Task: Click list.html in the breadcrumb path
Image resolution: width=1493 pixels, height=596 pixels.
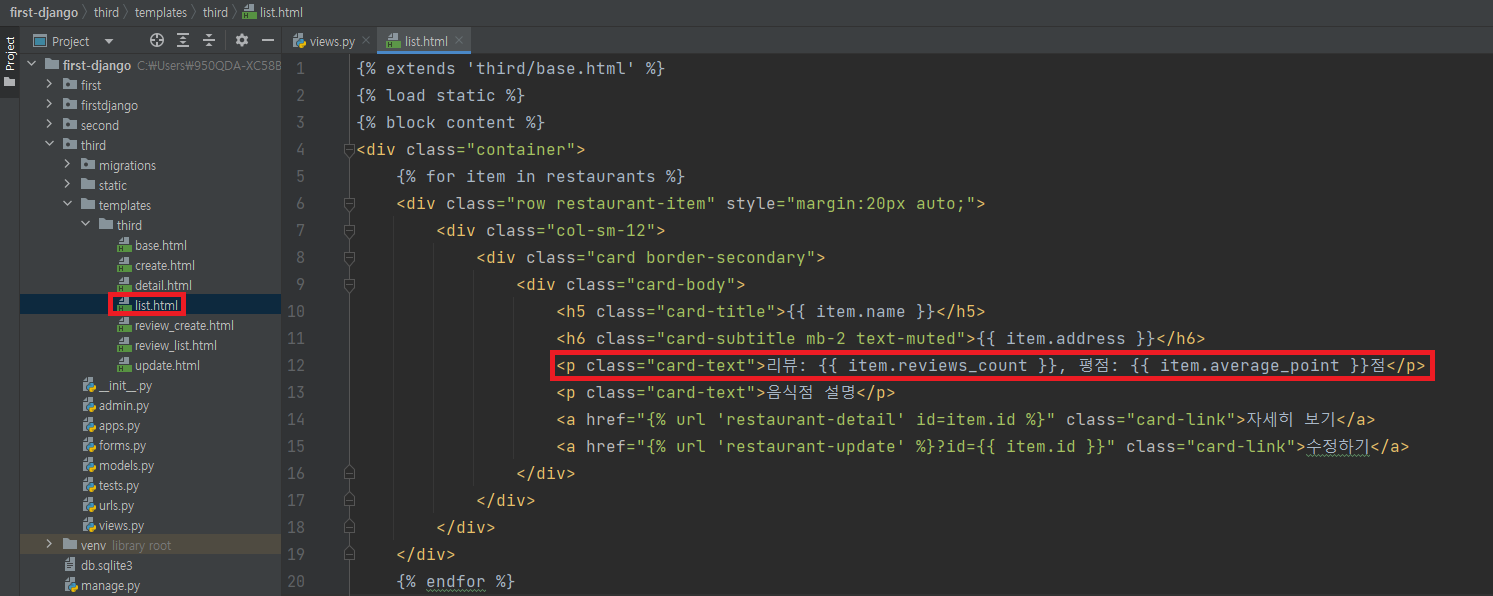Action: [274, 12]
